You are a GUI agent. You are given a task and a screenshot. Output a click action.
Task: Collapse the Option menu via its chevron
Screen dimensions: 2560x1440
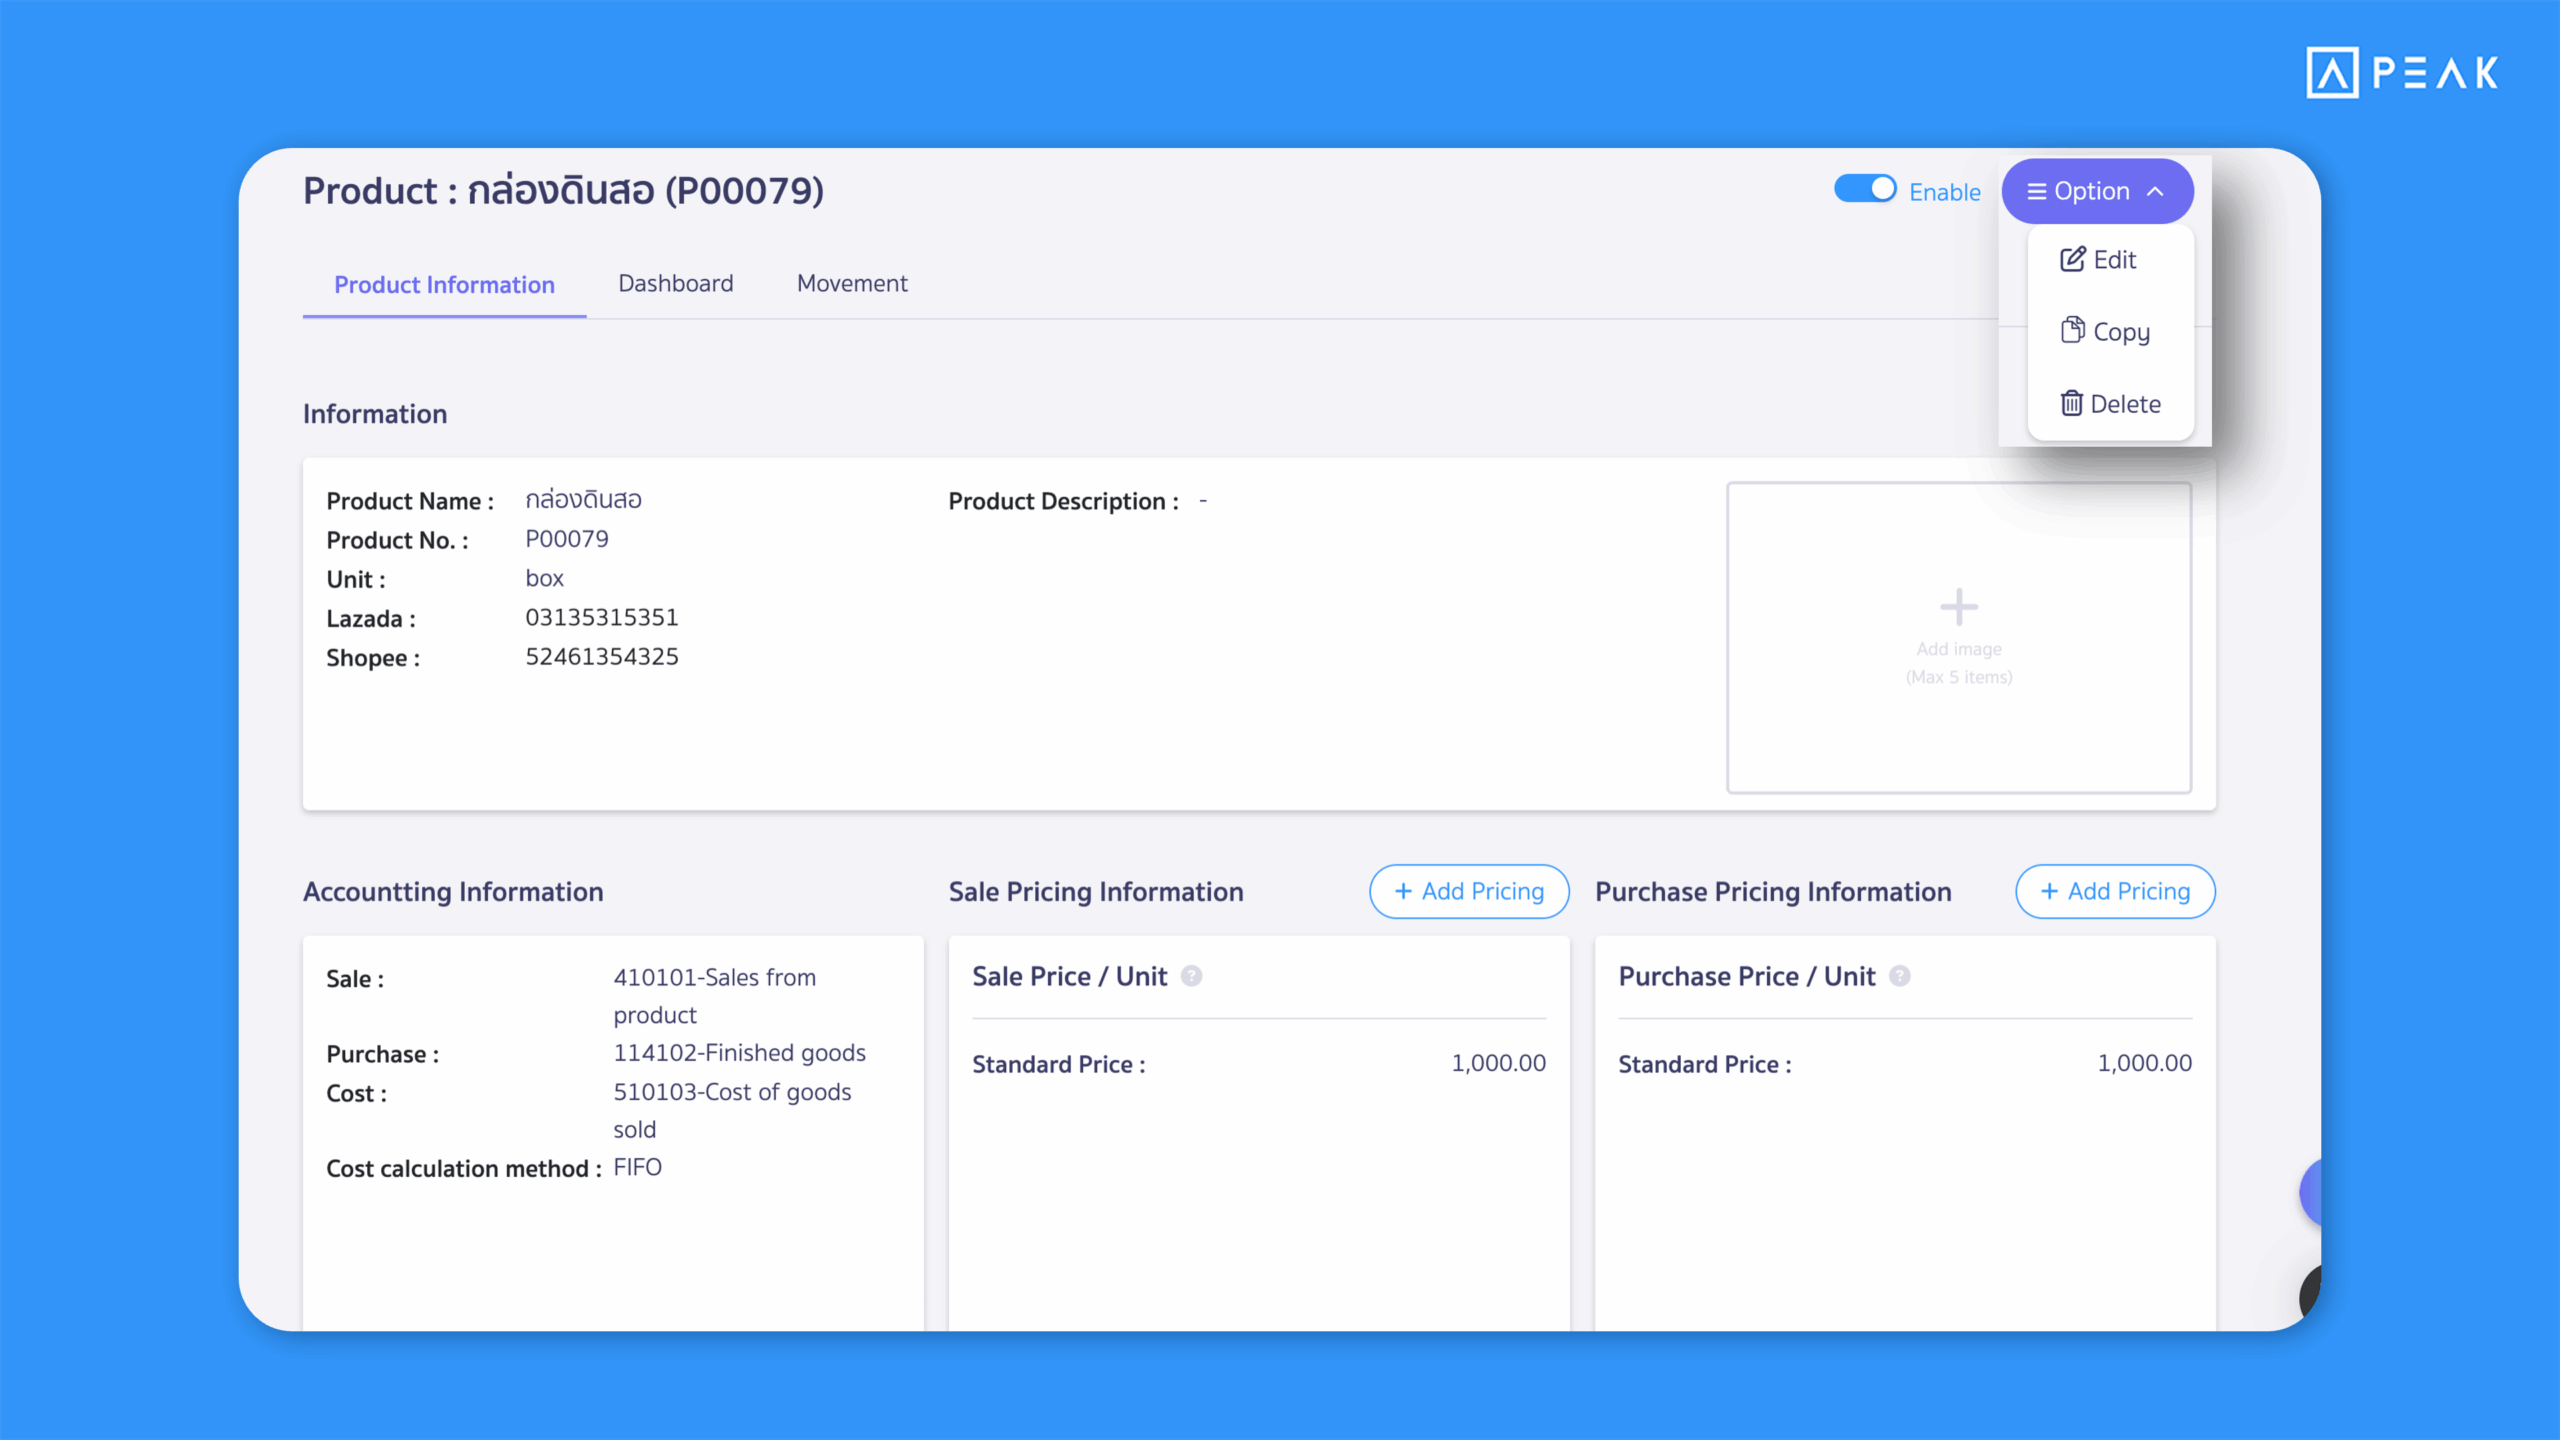2156,191
